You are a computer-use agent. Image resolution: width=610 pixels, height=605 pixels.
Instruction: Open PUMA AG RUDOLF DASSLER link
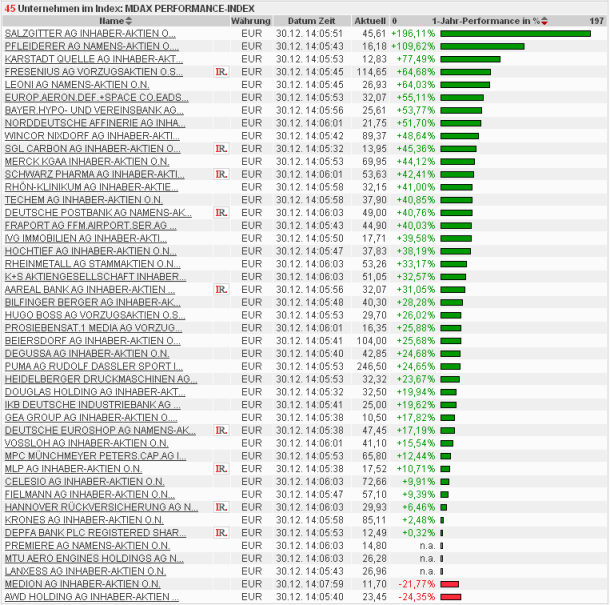tap(93, 367)
